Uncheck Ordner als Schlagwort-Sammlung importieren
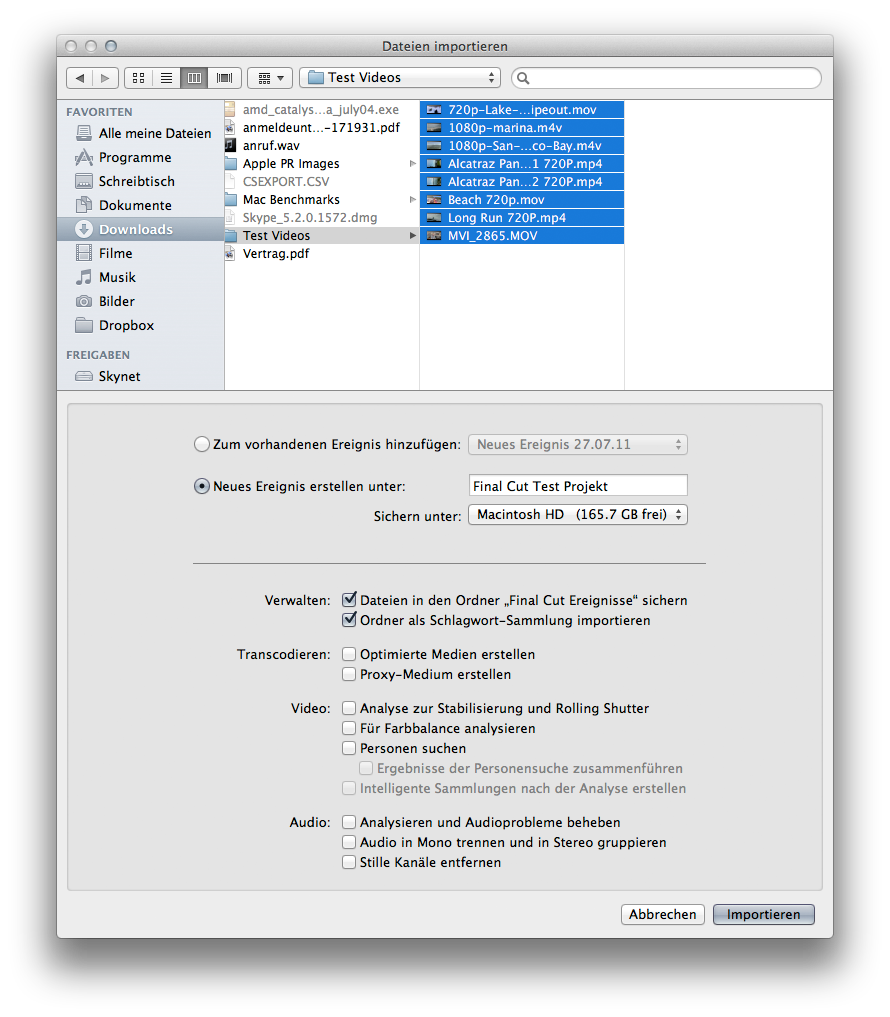Viewport: 890px width, 1017px height. 349,619
